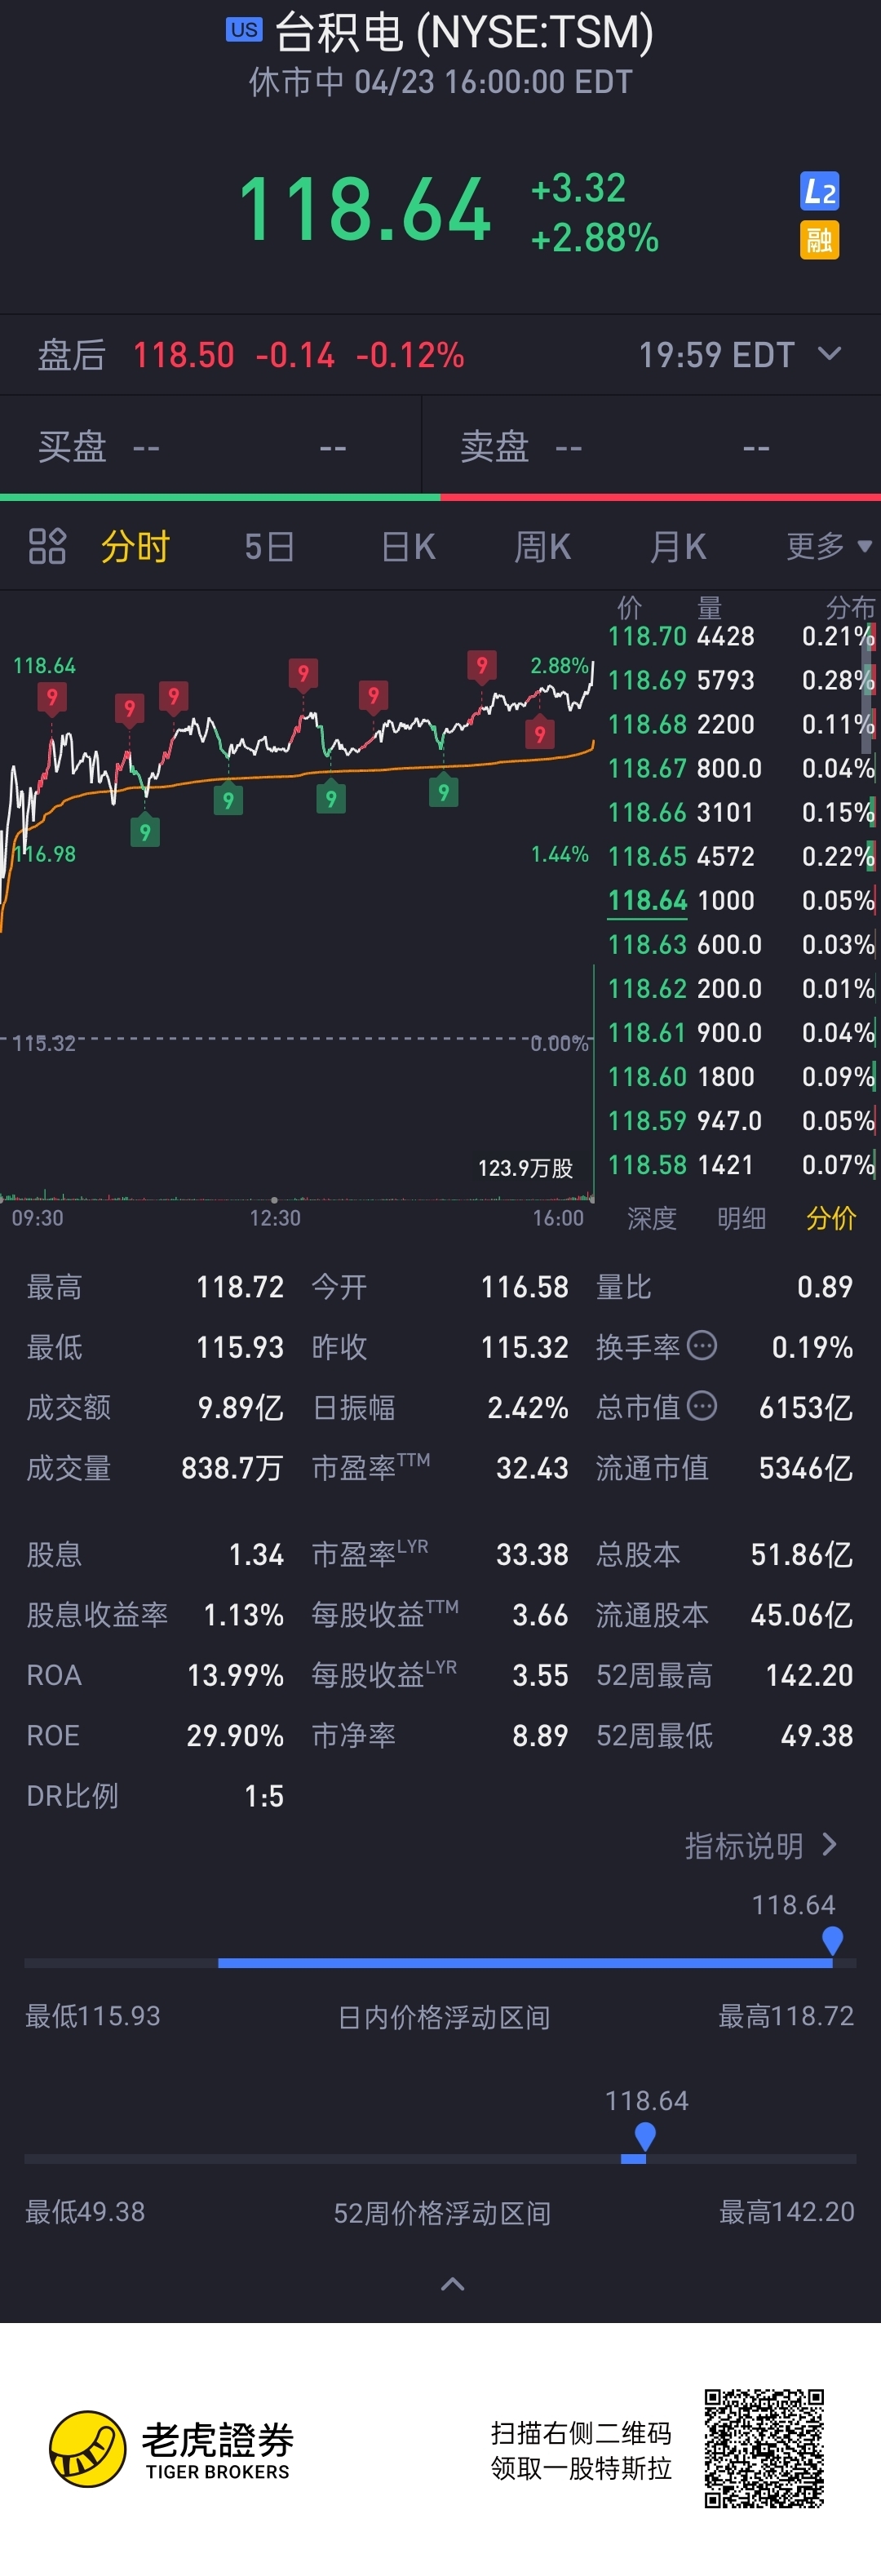Tap the US market flag badge

[244, 30]
